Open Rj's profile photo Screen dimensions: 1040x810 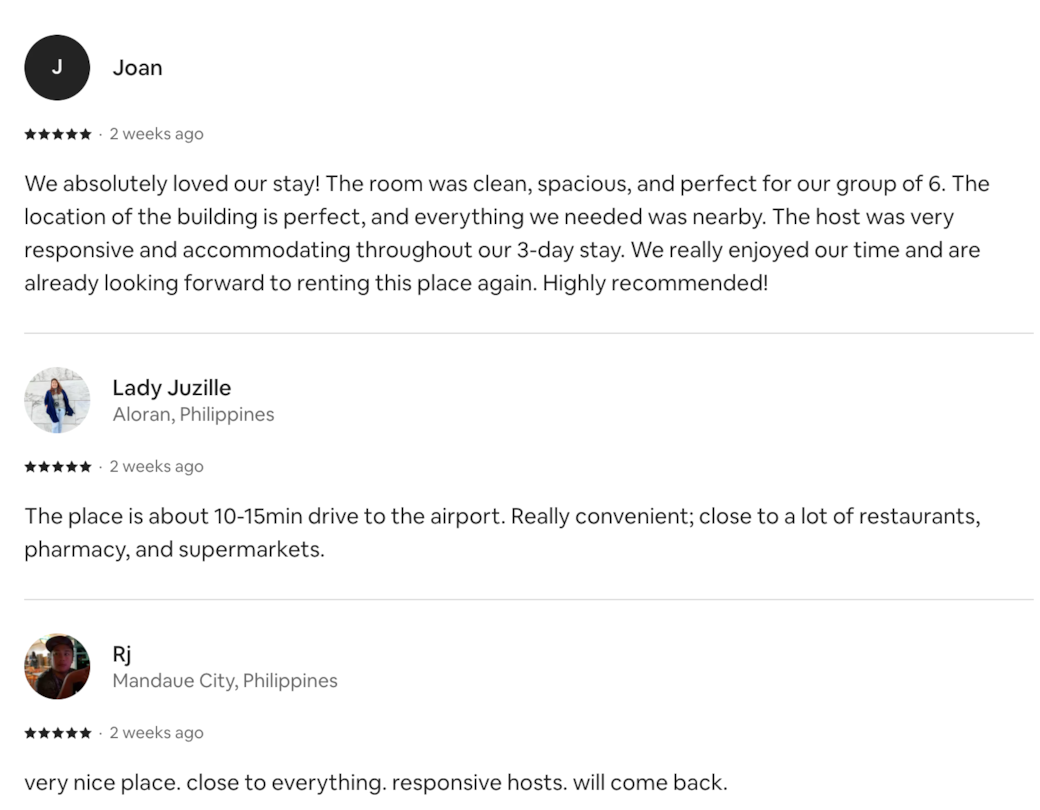pyautogui.click(x=57, y=666)
